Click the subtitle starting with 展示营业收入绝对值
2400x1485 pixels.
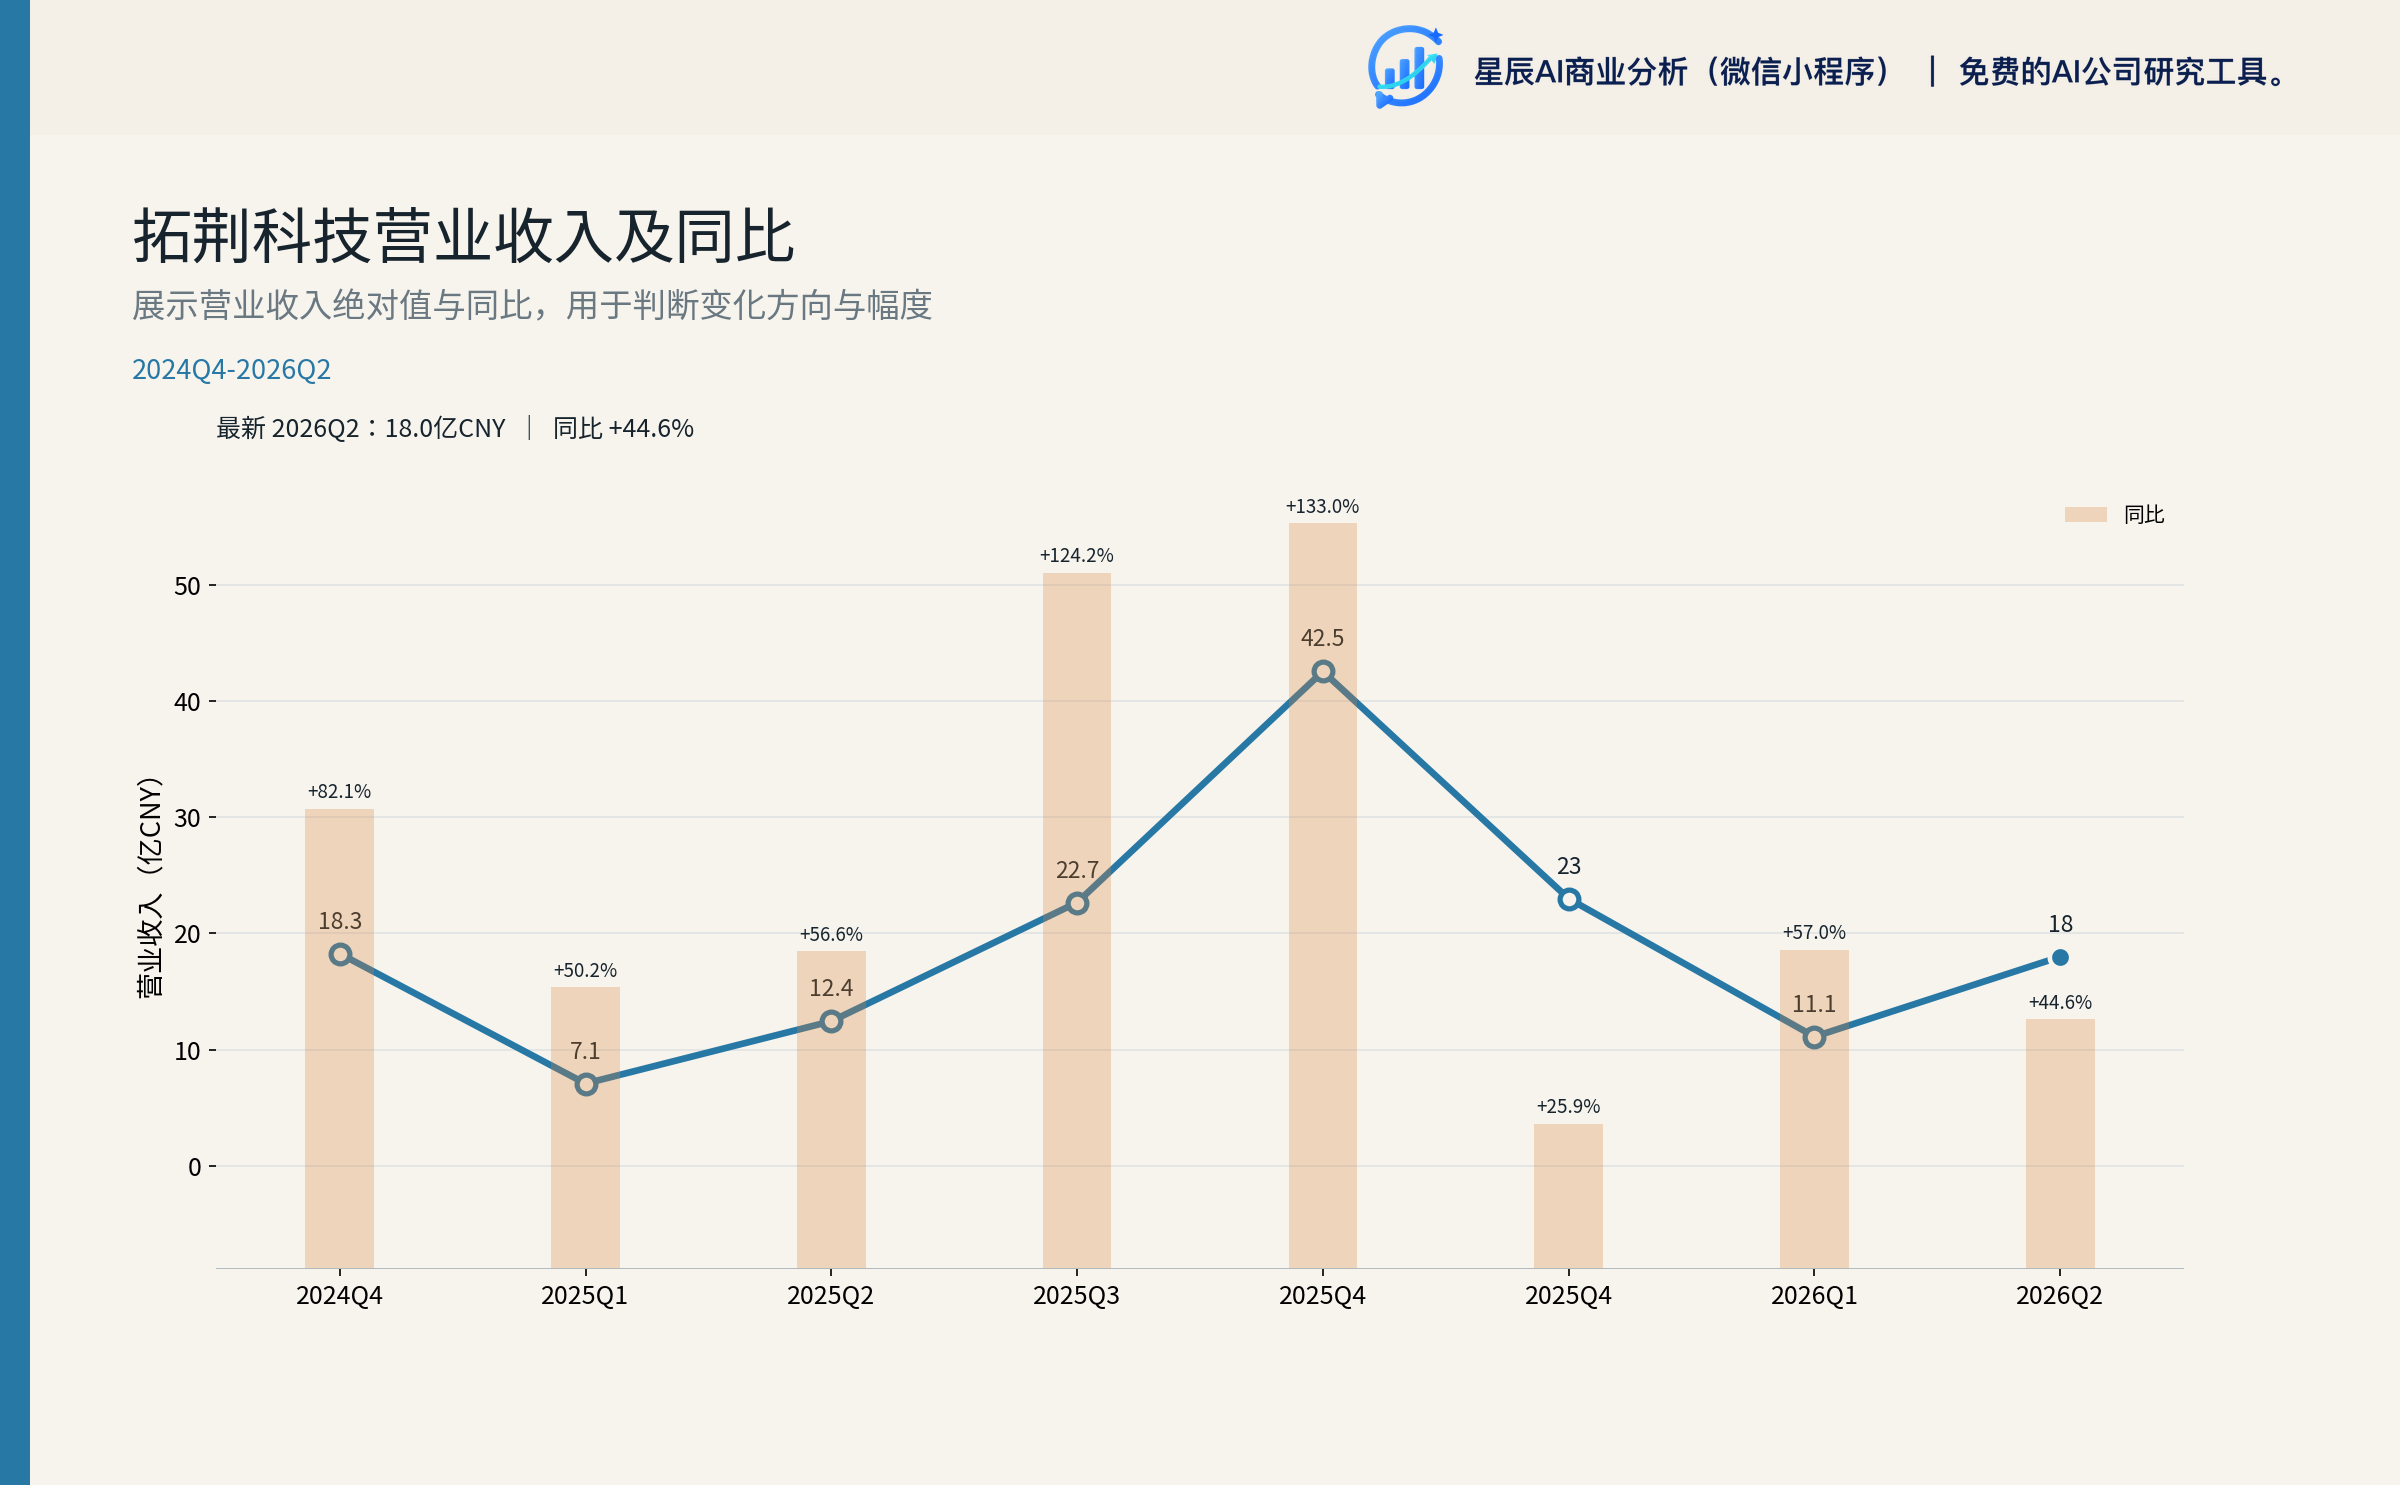(532, 305)
